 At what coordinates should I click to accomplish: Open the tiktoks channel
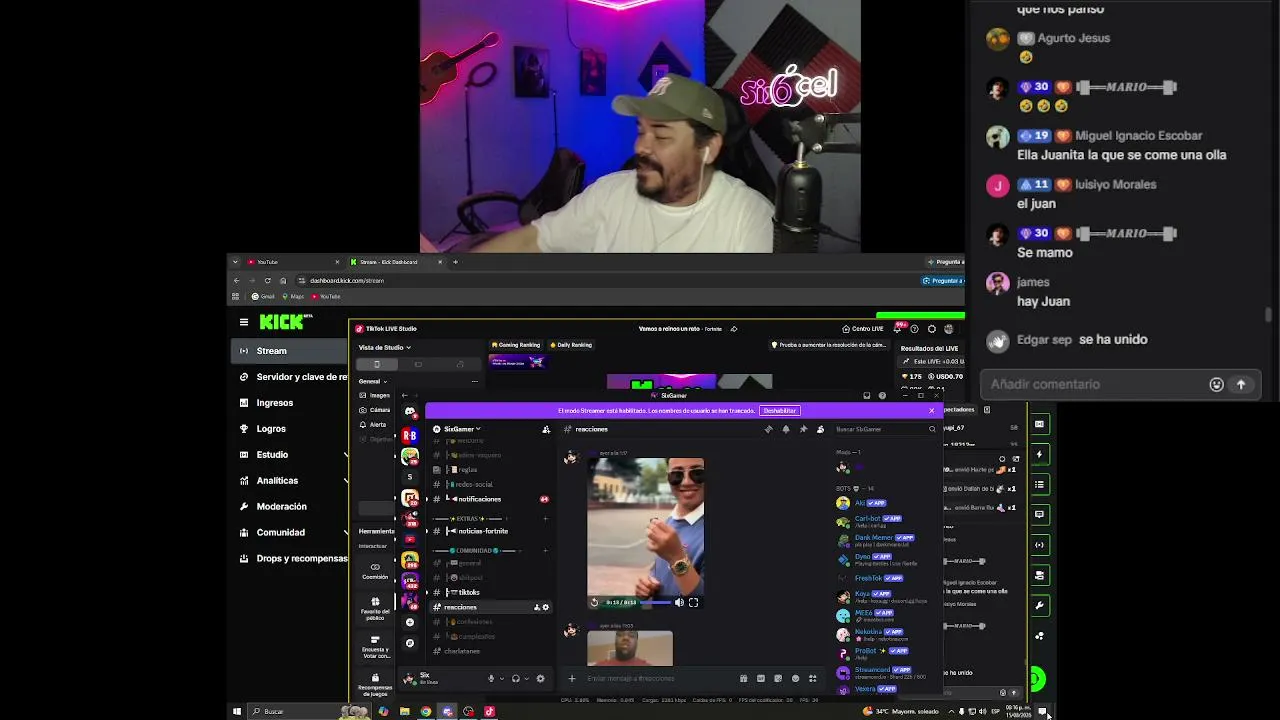click(489, 592)
